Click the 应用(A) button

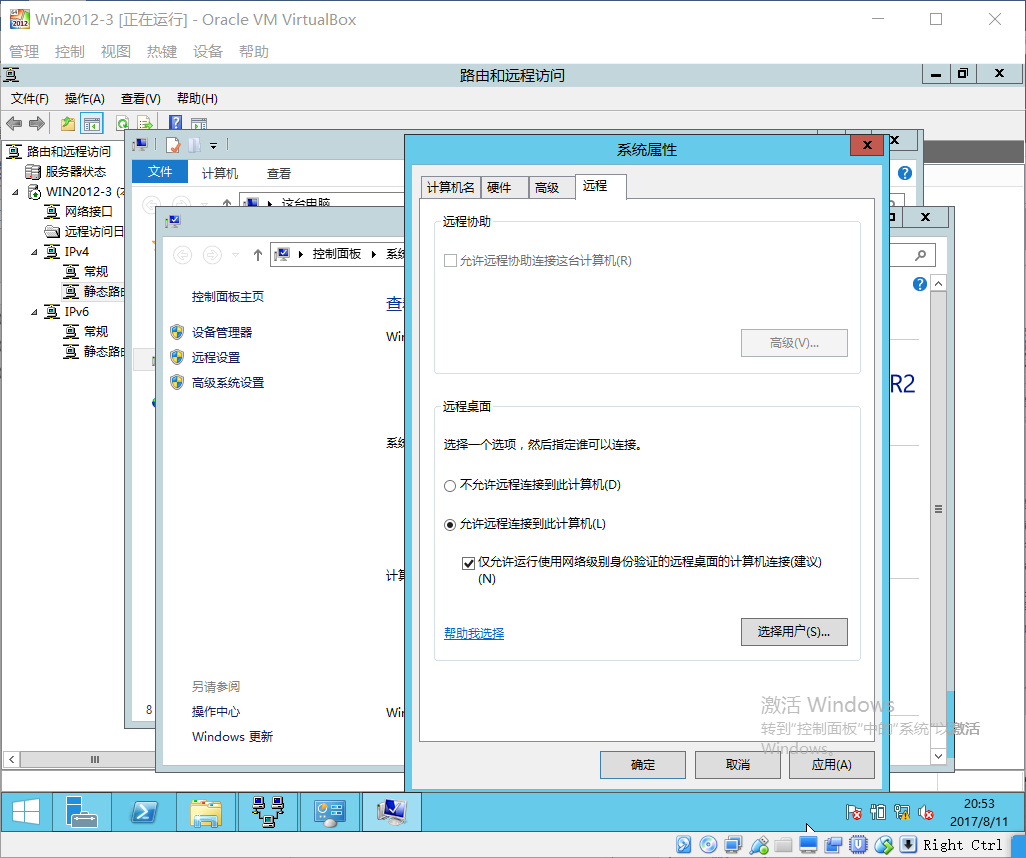[x=832, y=764]
